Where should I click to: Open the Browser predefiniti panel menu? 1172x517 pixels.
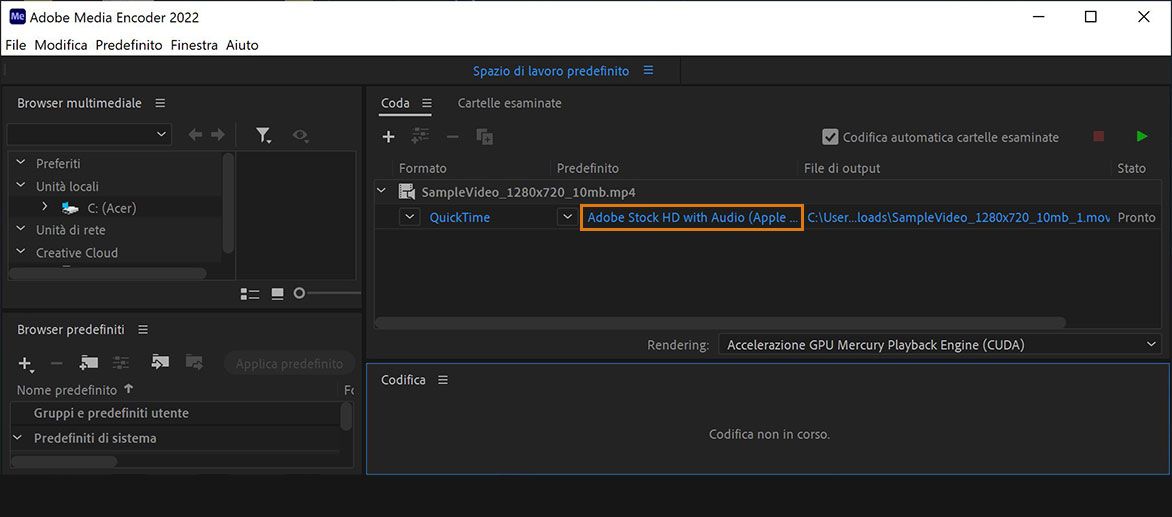(x=144, y=329)
